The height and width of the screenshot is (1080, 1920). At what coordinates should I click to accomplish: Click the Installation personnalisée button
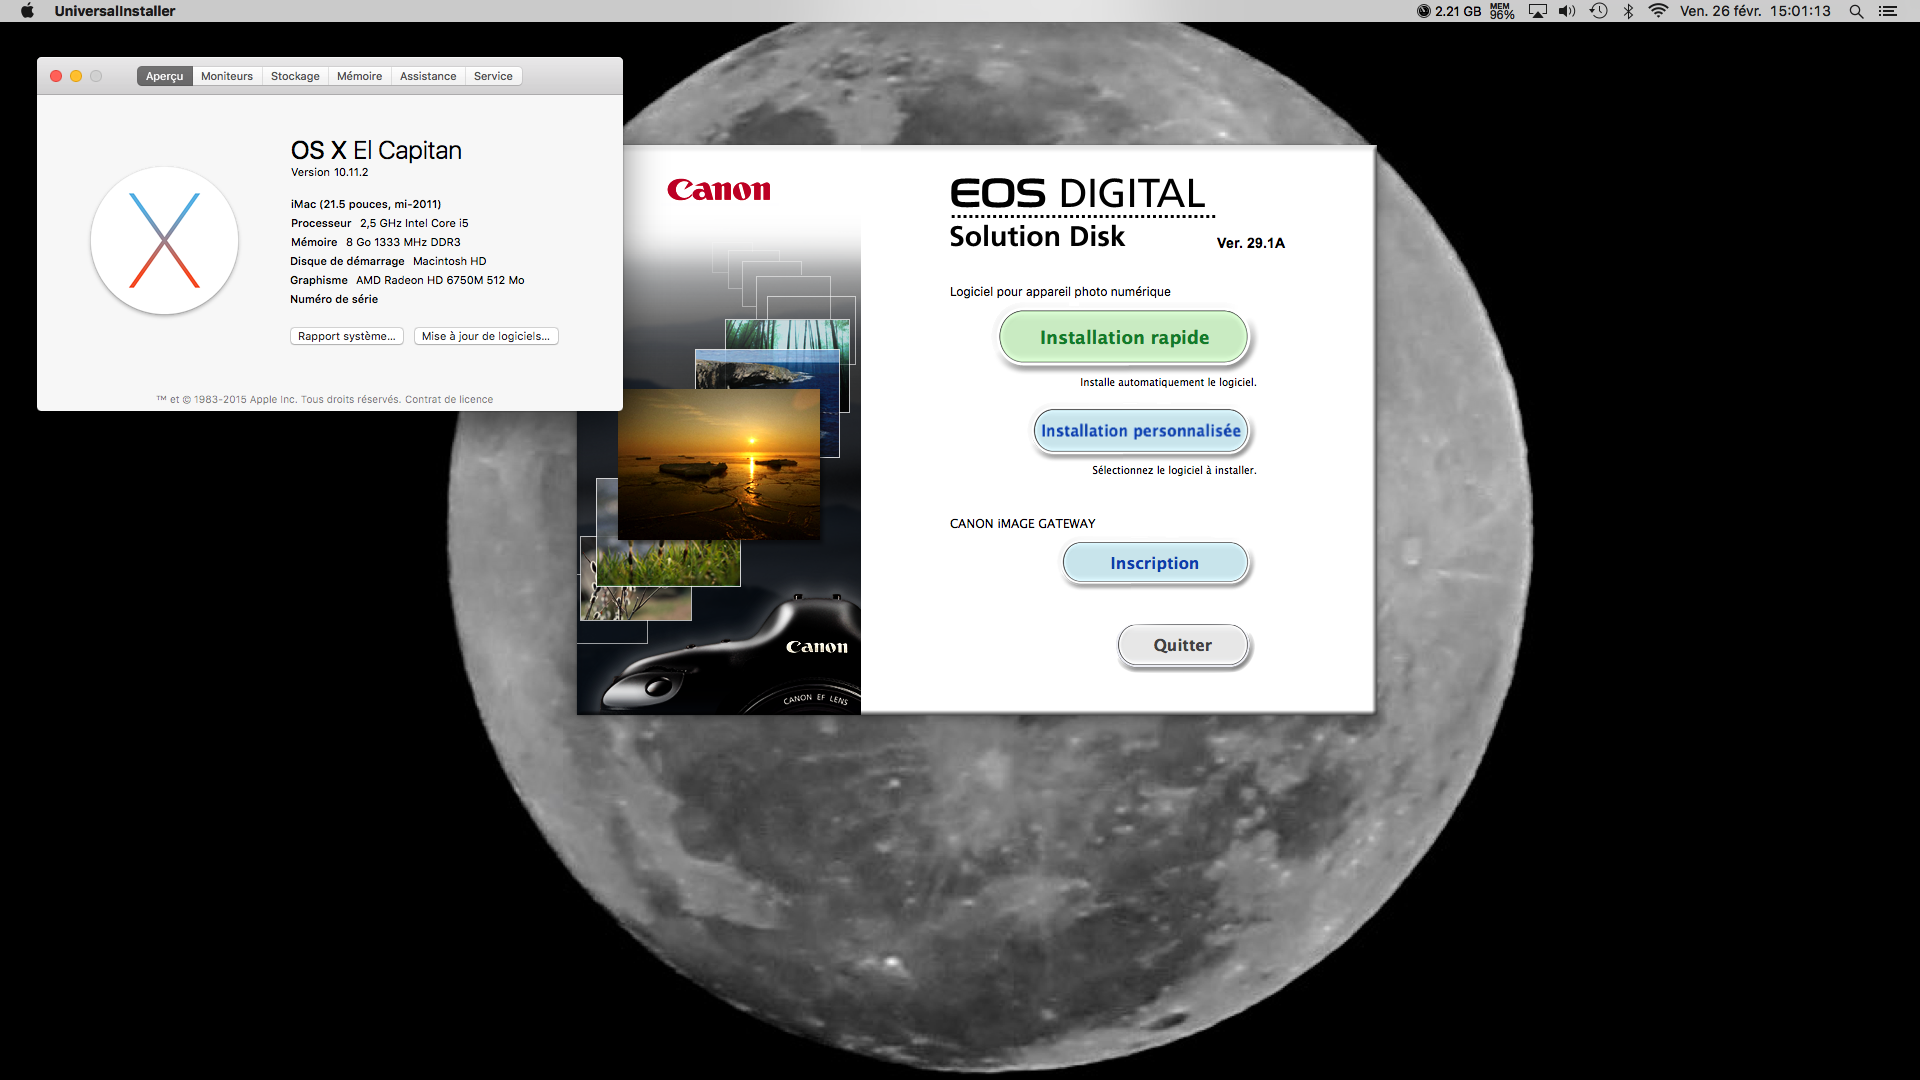point(1141,431)
